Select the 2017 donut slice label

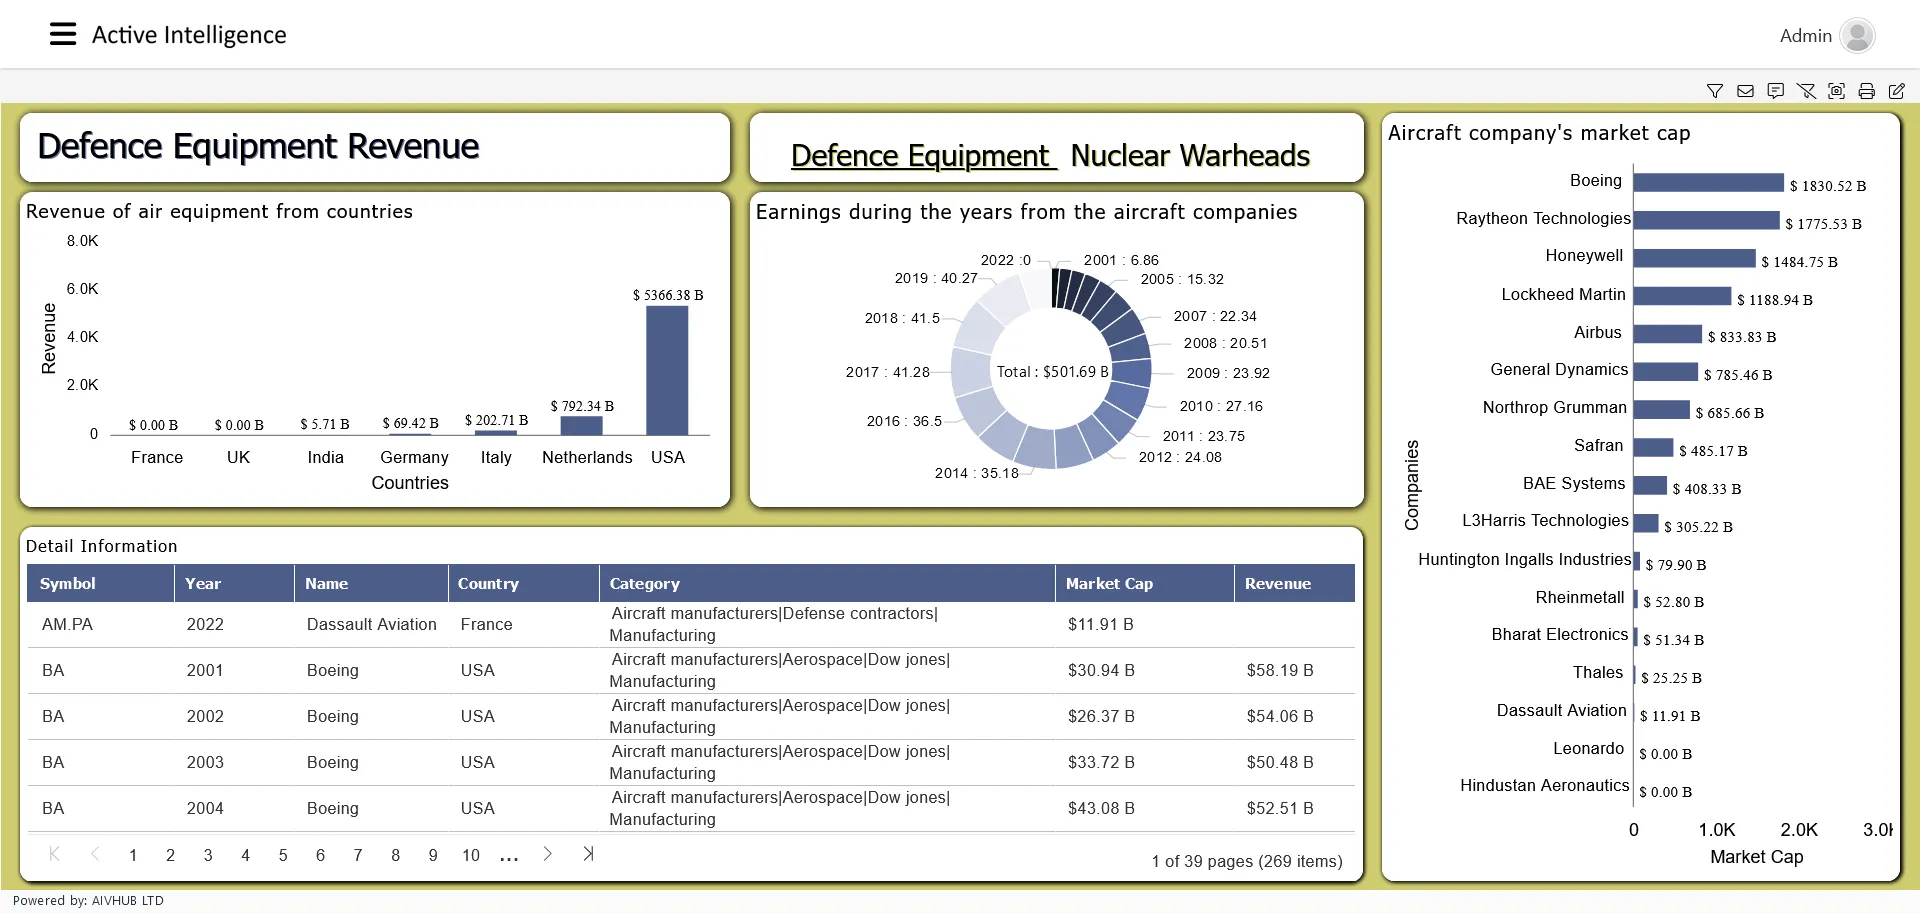(x=887, y=372)
